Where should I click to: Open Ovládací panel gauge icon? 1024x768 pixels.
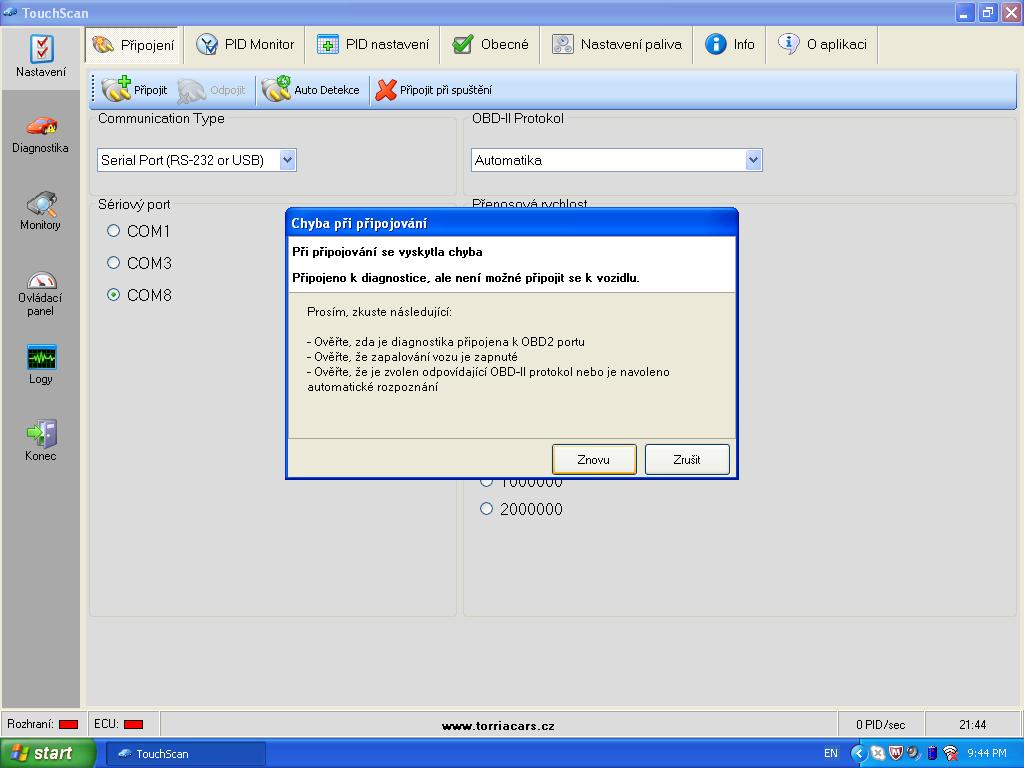coord(41,292)
